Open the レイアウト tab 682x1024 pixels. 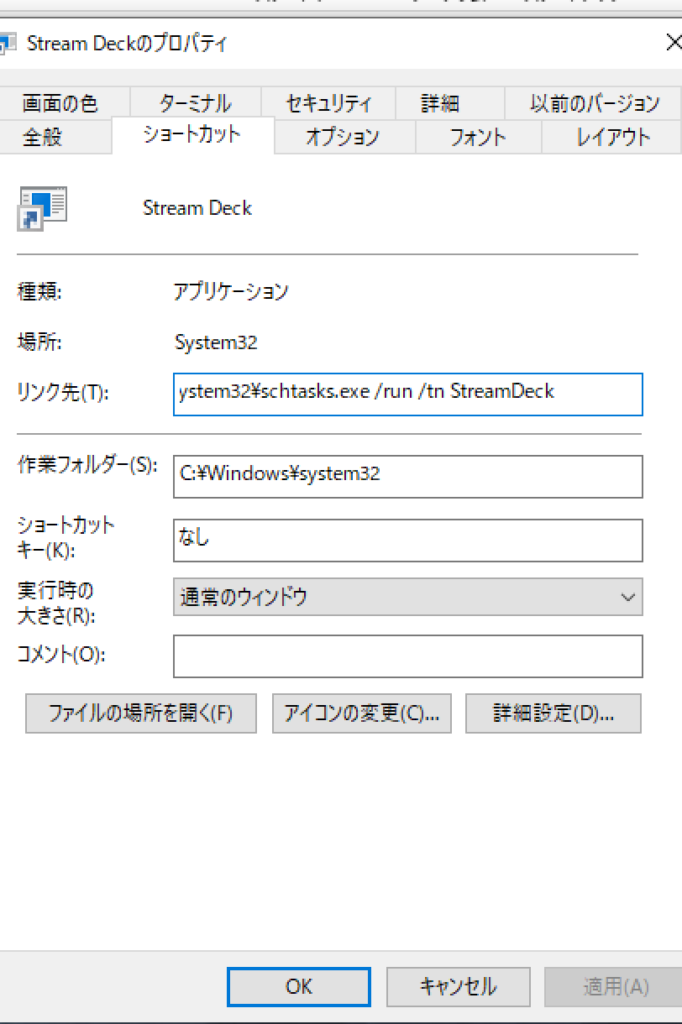tap(613, 137)
